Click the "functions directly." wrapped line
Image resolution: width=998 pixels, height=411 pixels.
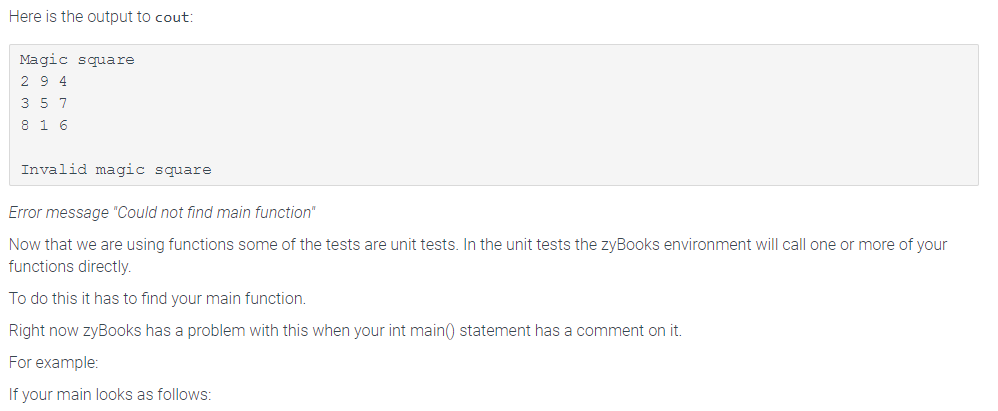point(69,267)
